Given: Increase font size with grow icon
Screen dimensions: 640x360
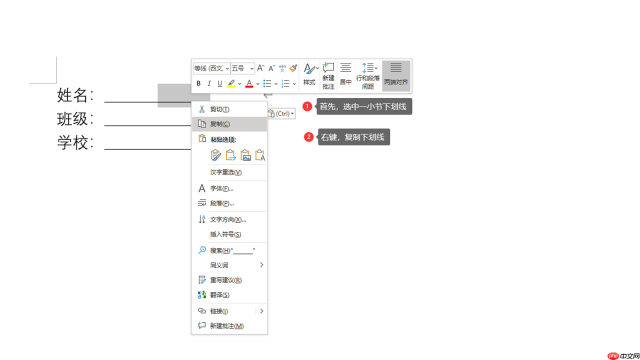Looking at the screenshot, I should [x=260, y=68].
